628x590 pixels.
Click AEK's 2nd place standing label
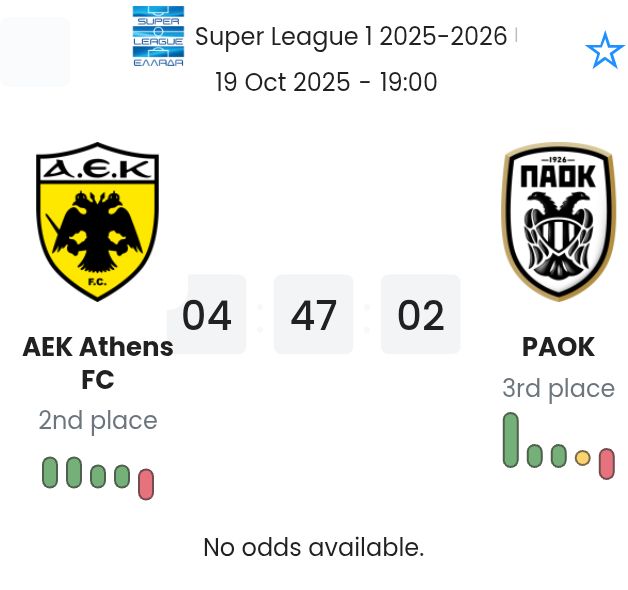pos(98,420)
